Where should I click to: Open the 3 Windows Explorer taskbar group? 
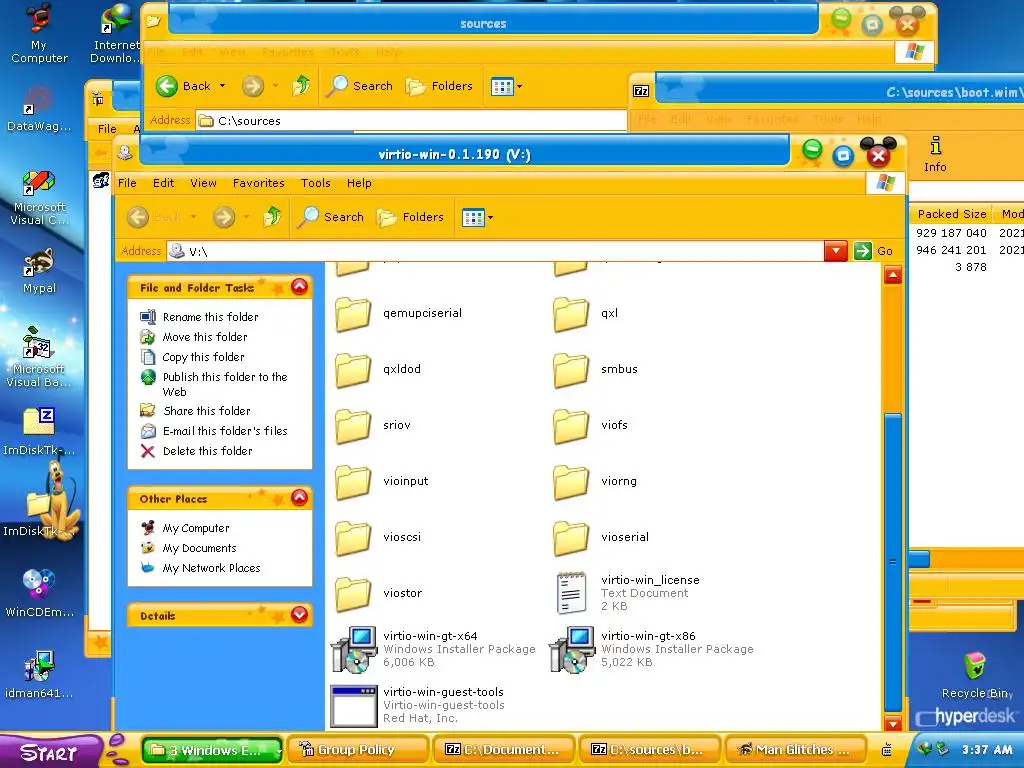coord(212,750)
